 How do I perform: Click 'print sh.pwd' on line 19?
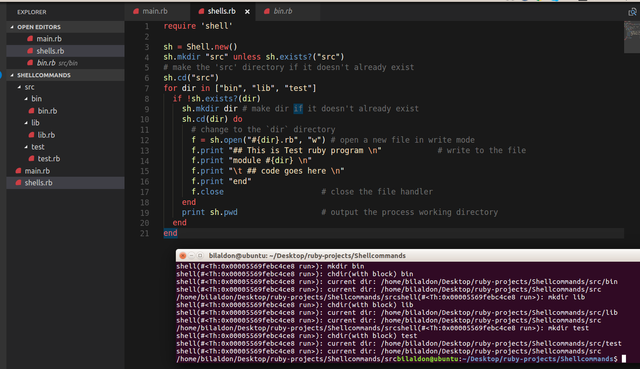point(209,212)
